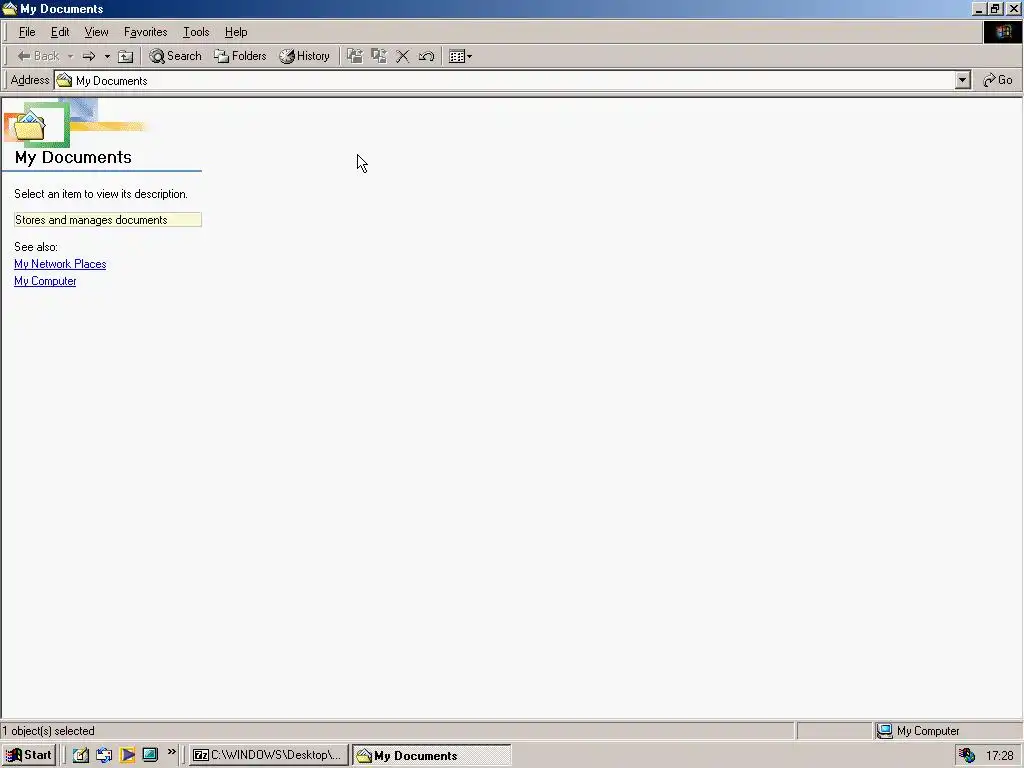
Task: Launch Windows Media Player from quick launch
Action: tap(127, 756)
